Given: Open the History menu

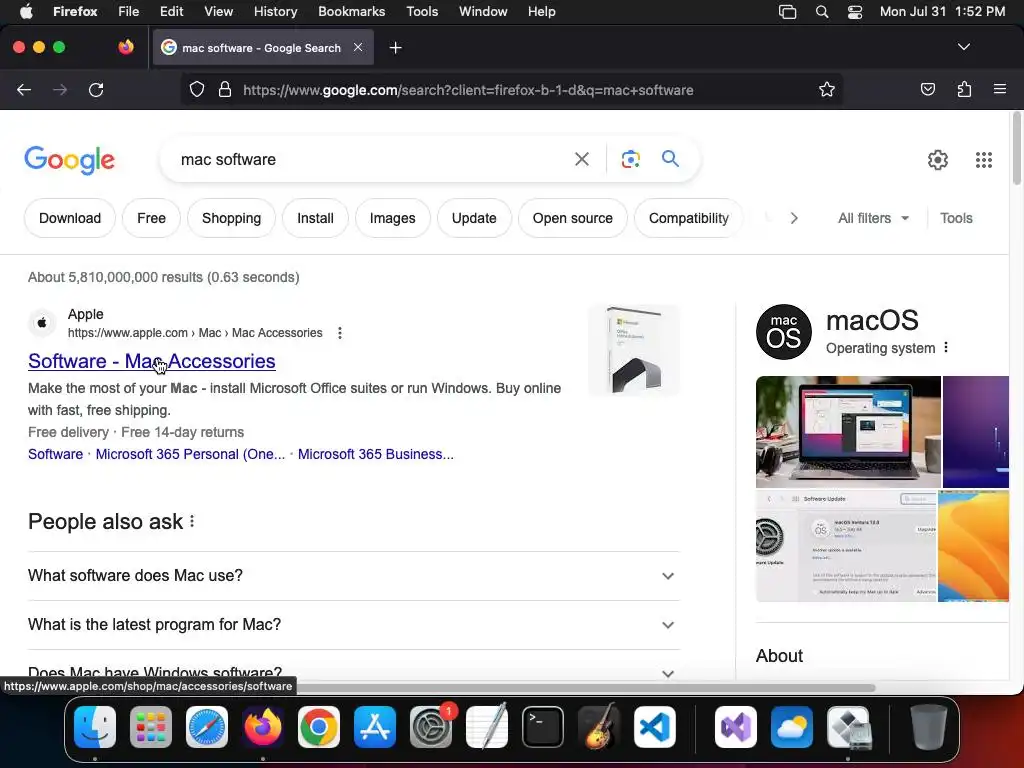Looking at the screenshot, I should click(x=275, y=12).
